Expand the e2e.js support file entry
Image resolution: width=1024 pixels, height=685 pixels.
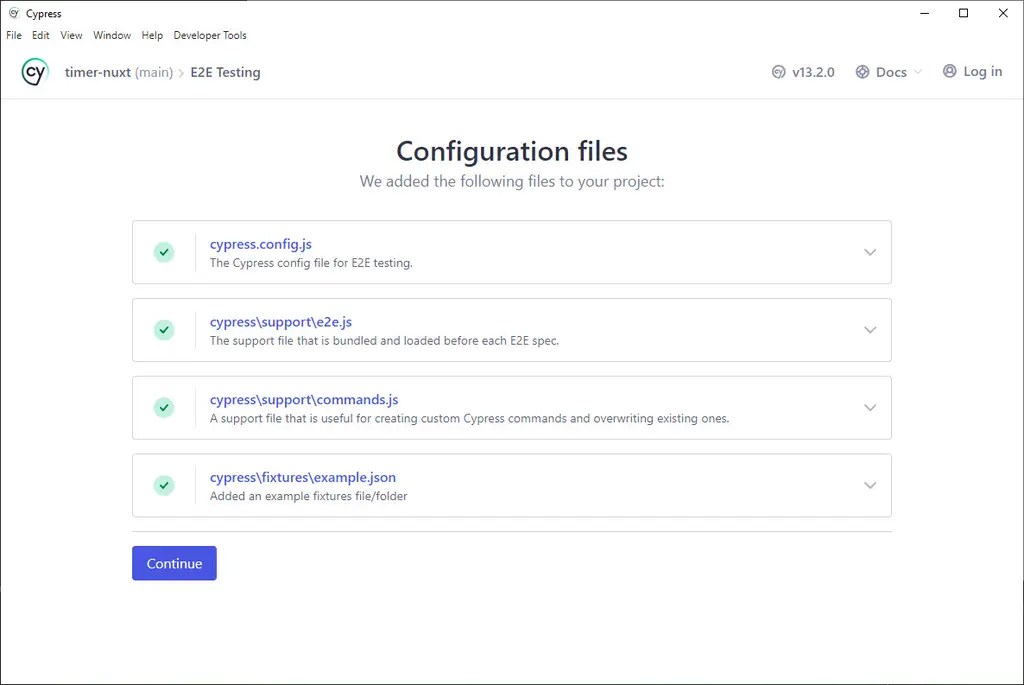[870, 330]
